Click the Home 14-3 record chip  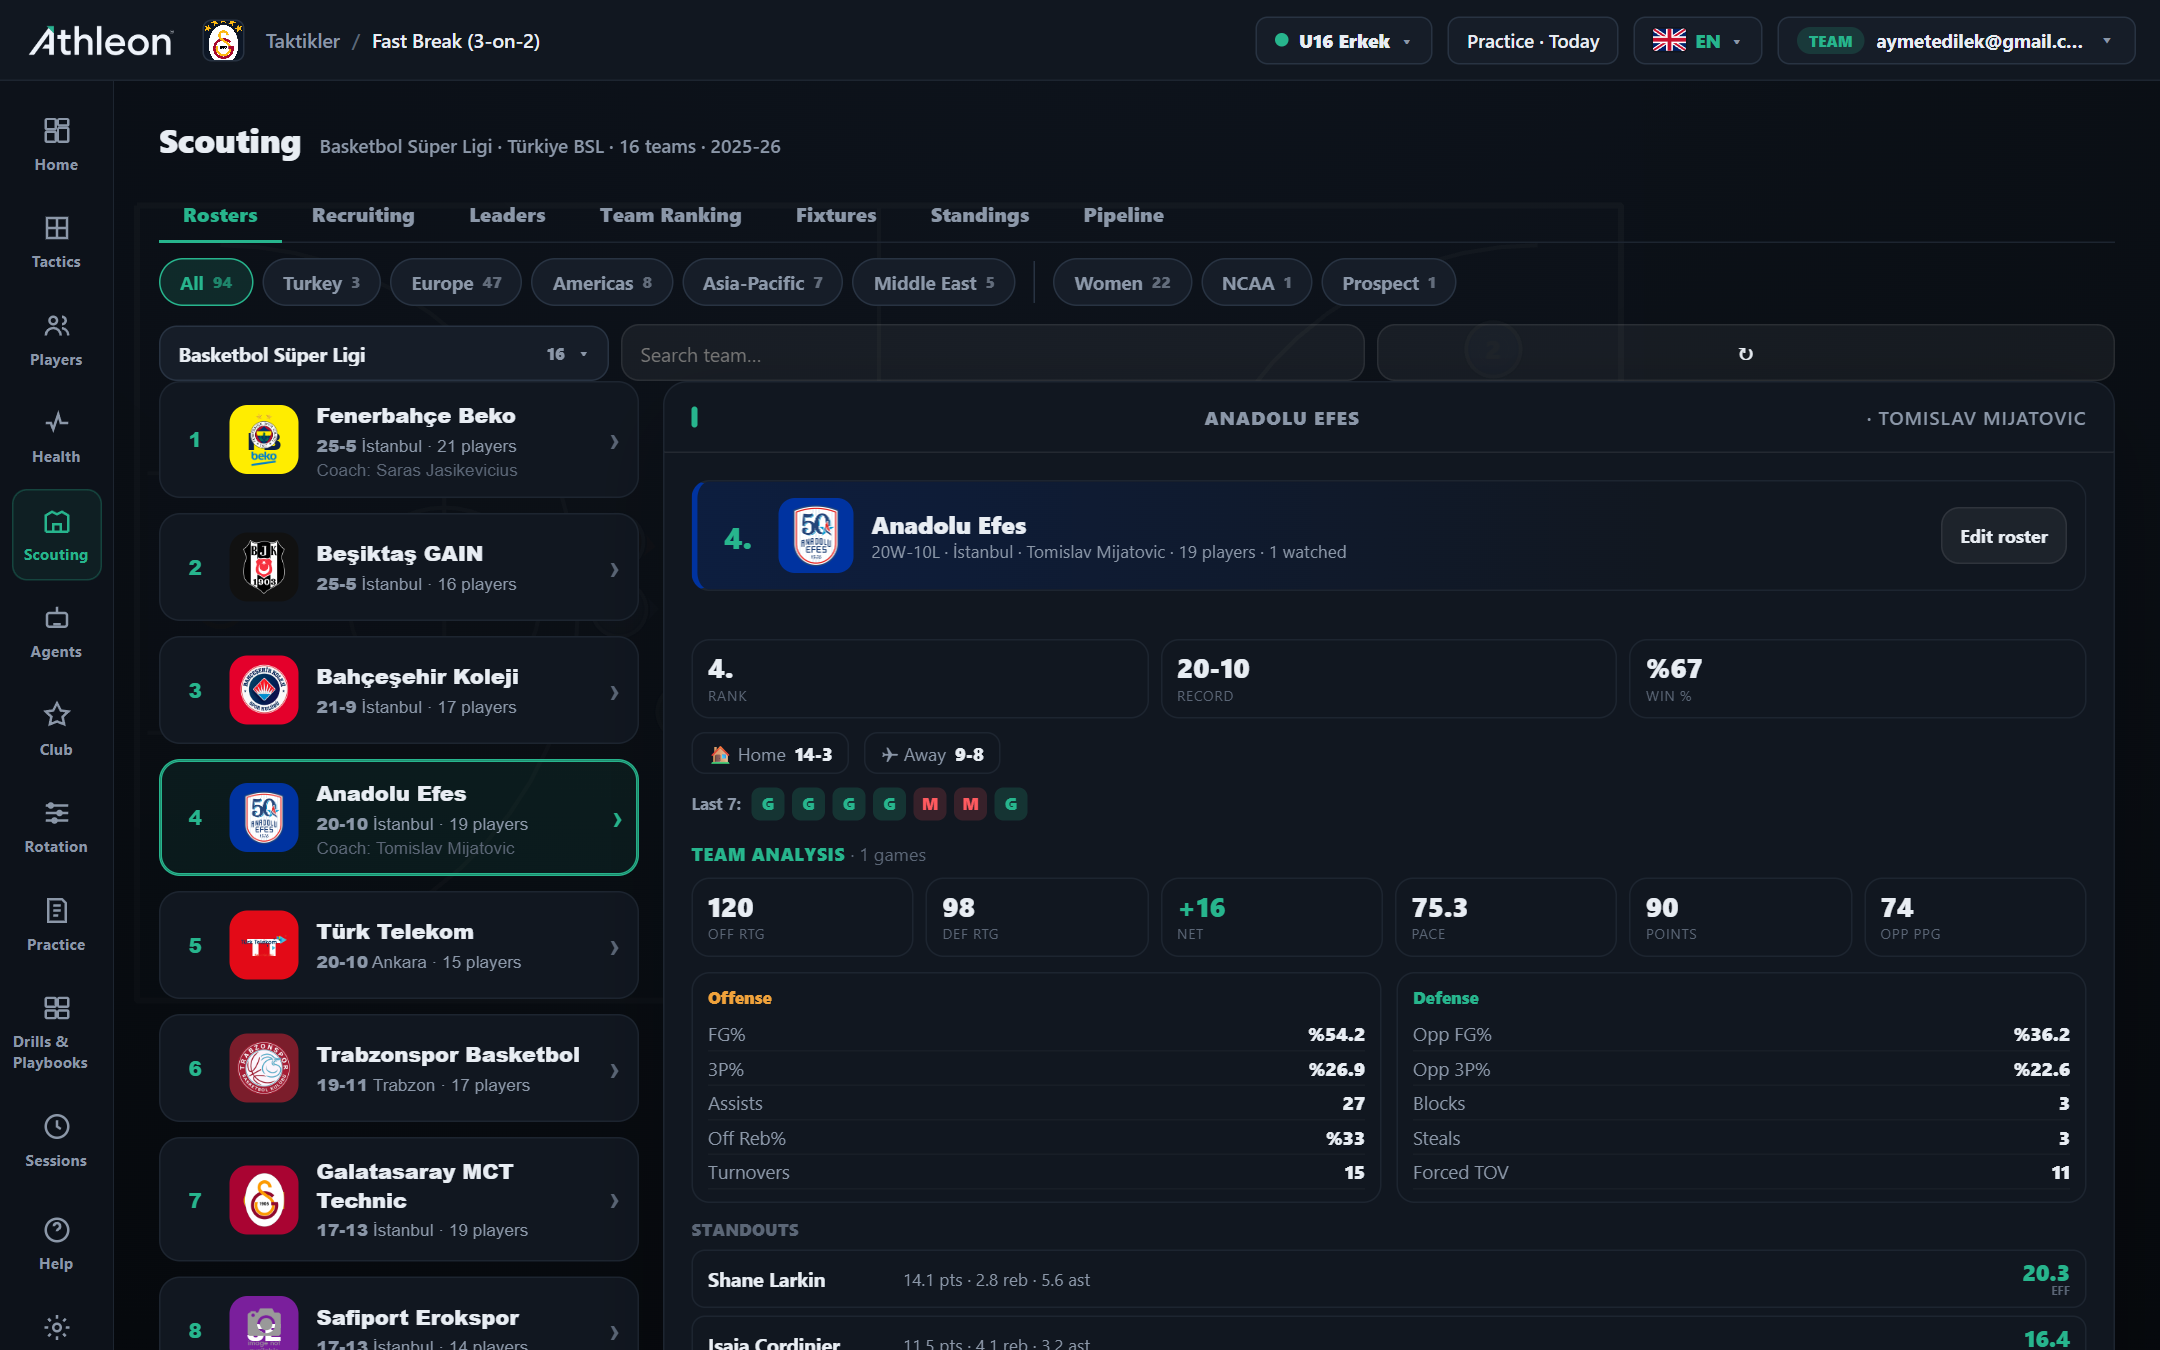(770, 754)
